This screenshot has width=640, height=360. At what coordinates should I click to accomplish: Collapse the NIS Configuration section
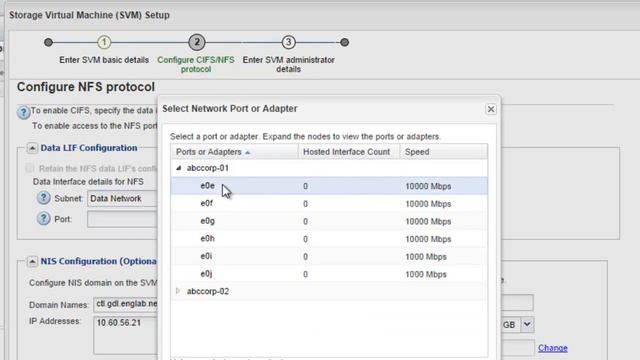[32, 261]
